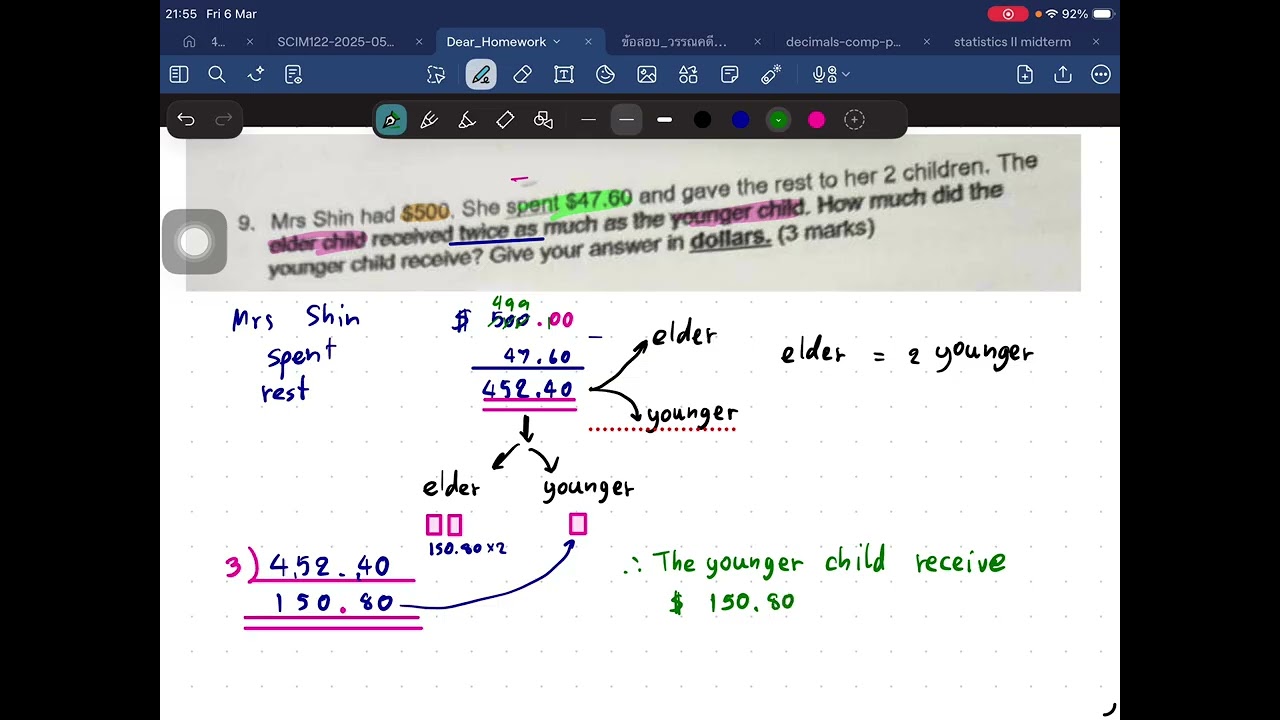
Task: Select the thickest stroke width
Action: click(665, 120)
